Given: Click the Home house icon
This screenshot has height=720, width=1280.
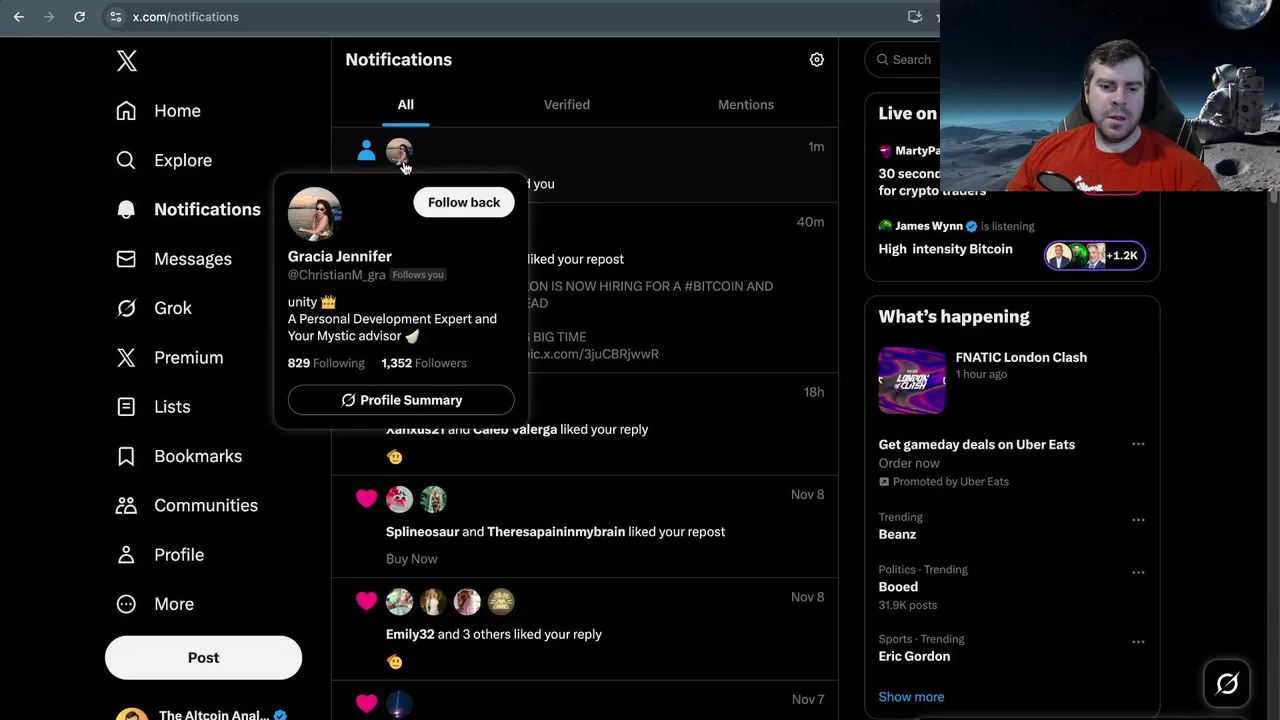Looking at the screenshot, I should point(126,111).
